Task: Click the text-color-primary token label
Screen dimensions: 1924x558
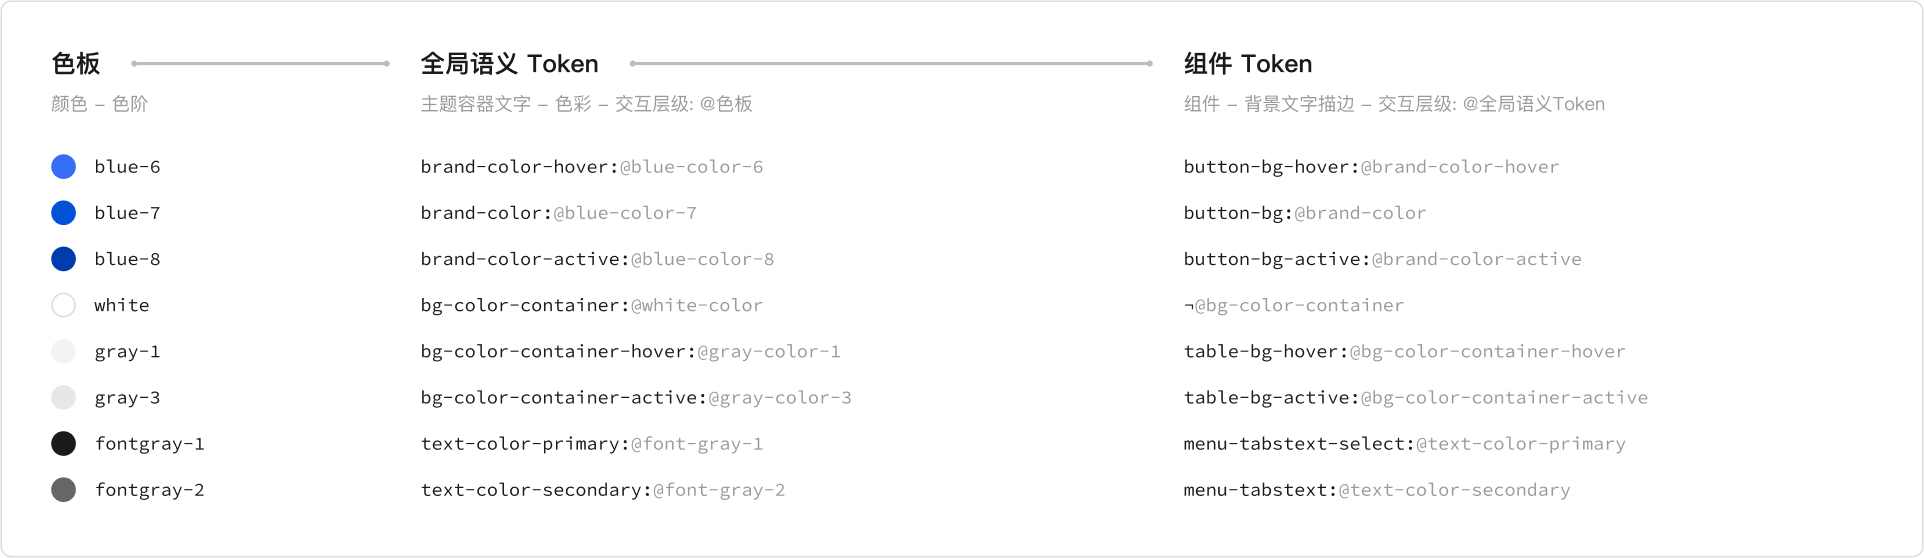Action: click(523, 443)
